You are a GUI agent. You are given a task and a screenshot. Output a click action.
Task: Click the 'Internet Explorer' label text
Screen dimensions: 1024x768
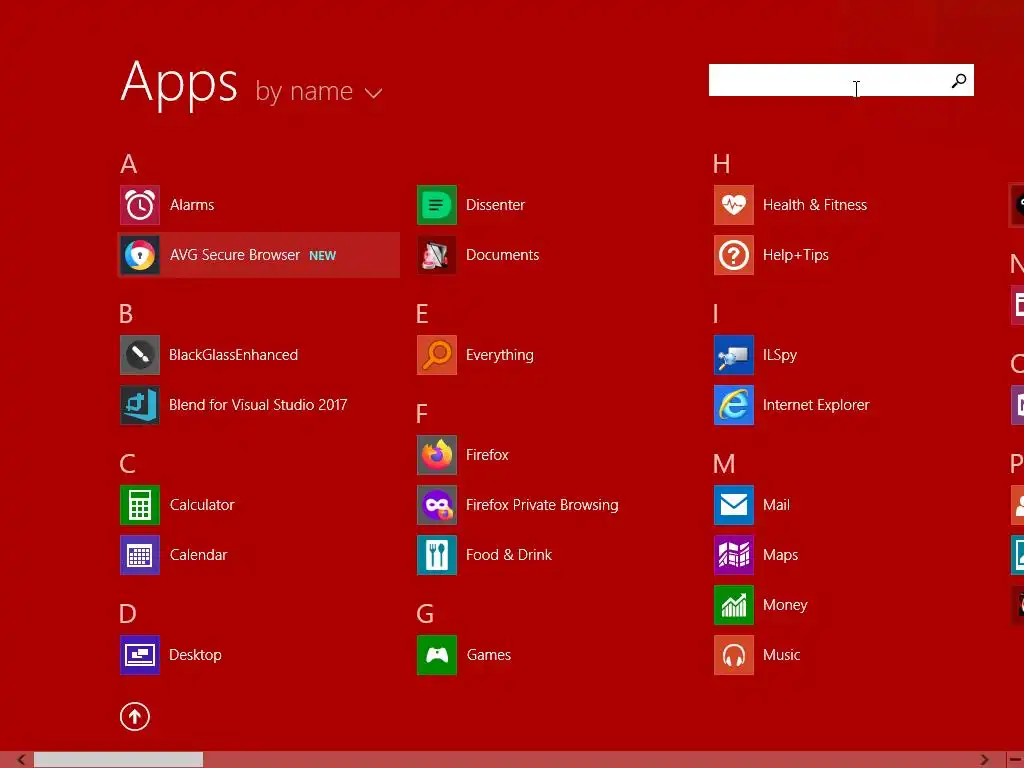pyautogui.click(x=816, y=405)
